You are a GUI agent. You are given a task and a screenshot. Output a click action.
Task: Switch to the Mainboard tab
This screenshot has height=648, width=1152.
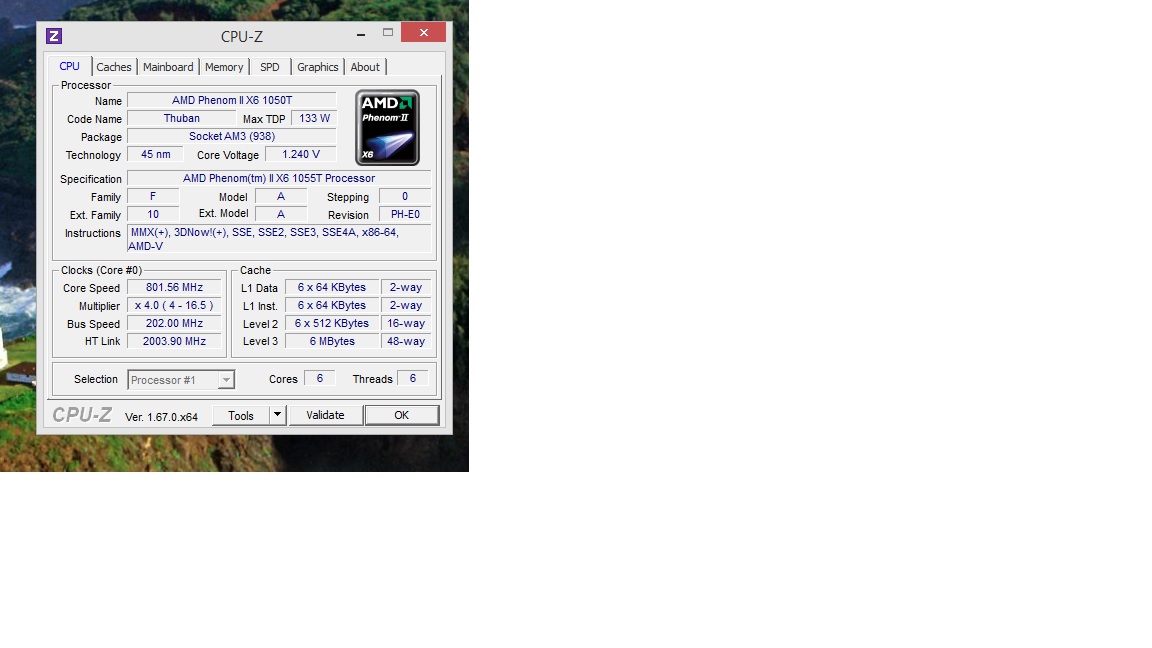click(x=168, y=67)
